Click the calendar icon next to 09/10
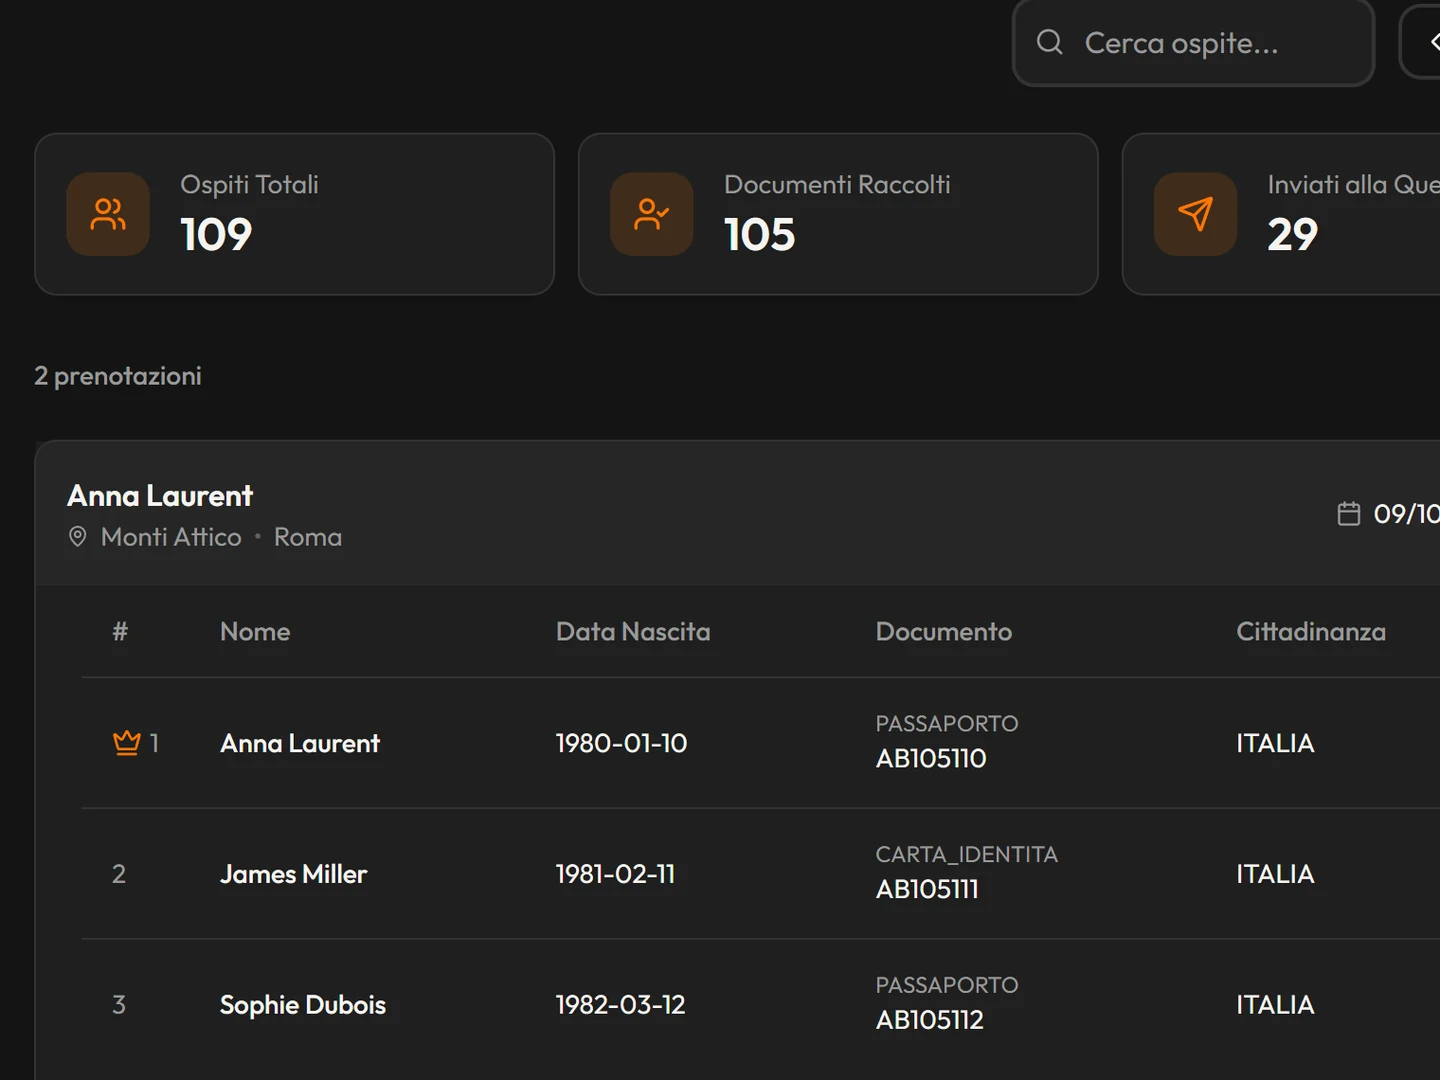This screenshot has height=1080, width=1440. (x=1349, y=513)
